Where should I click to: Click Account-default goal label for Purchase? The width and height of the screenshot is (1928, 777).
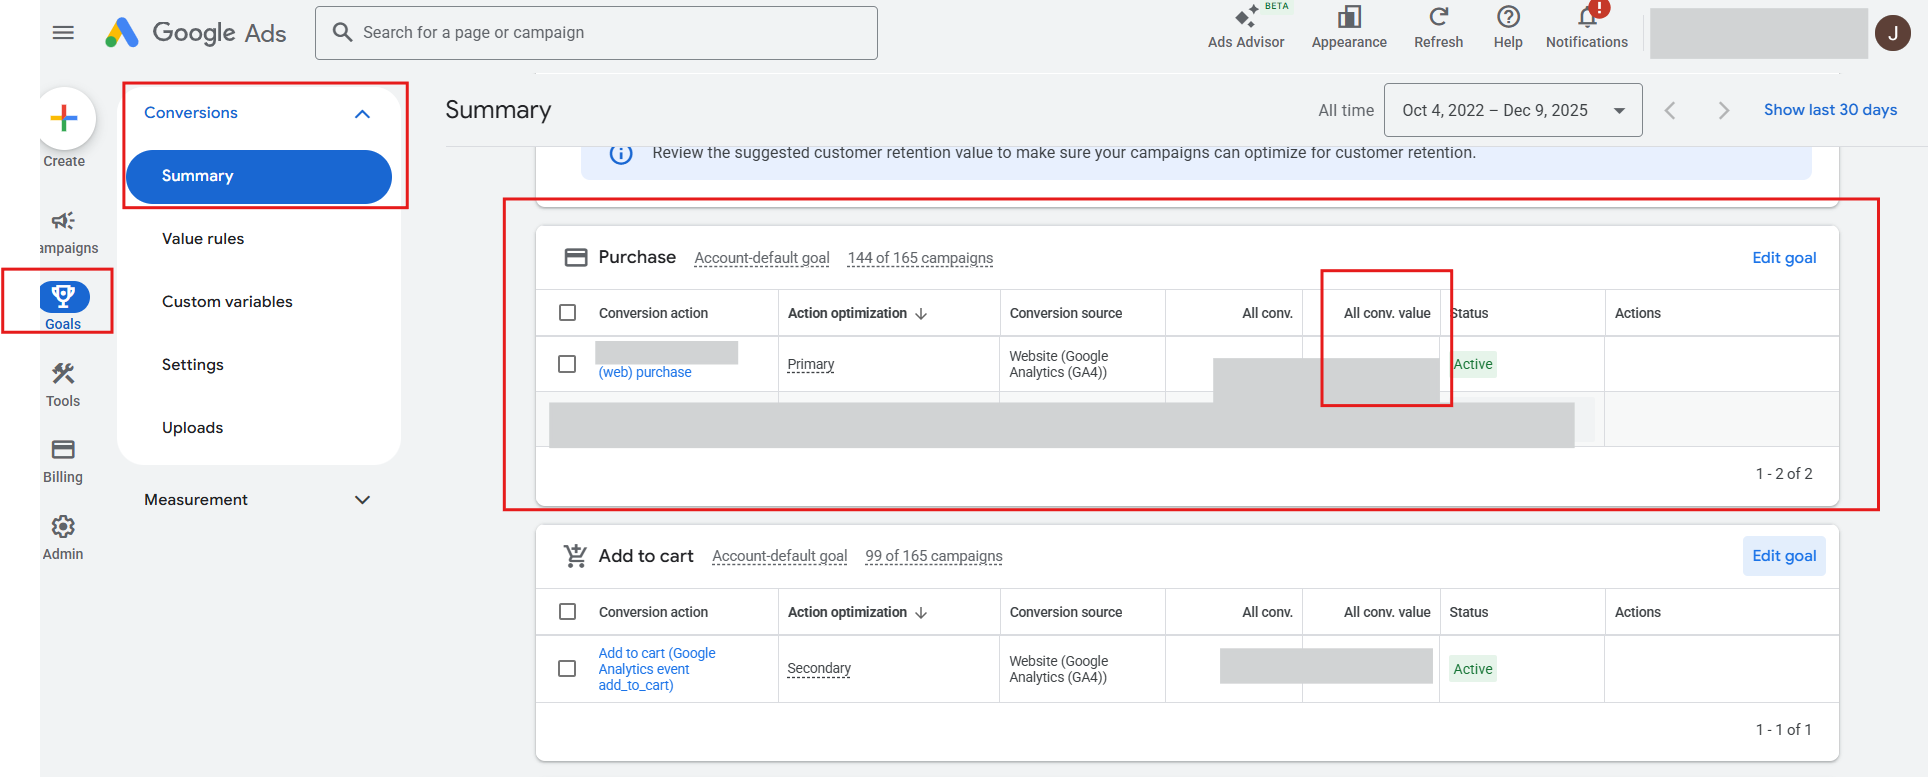762,258
